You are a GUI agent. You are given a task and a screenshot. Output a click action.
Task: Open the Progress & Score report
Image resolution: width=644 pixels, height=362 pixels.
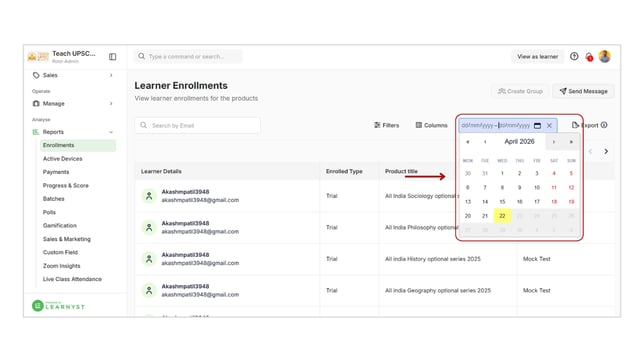(66, 186)
